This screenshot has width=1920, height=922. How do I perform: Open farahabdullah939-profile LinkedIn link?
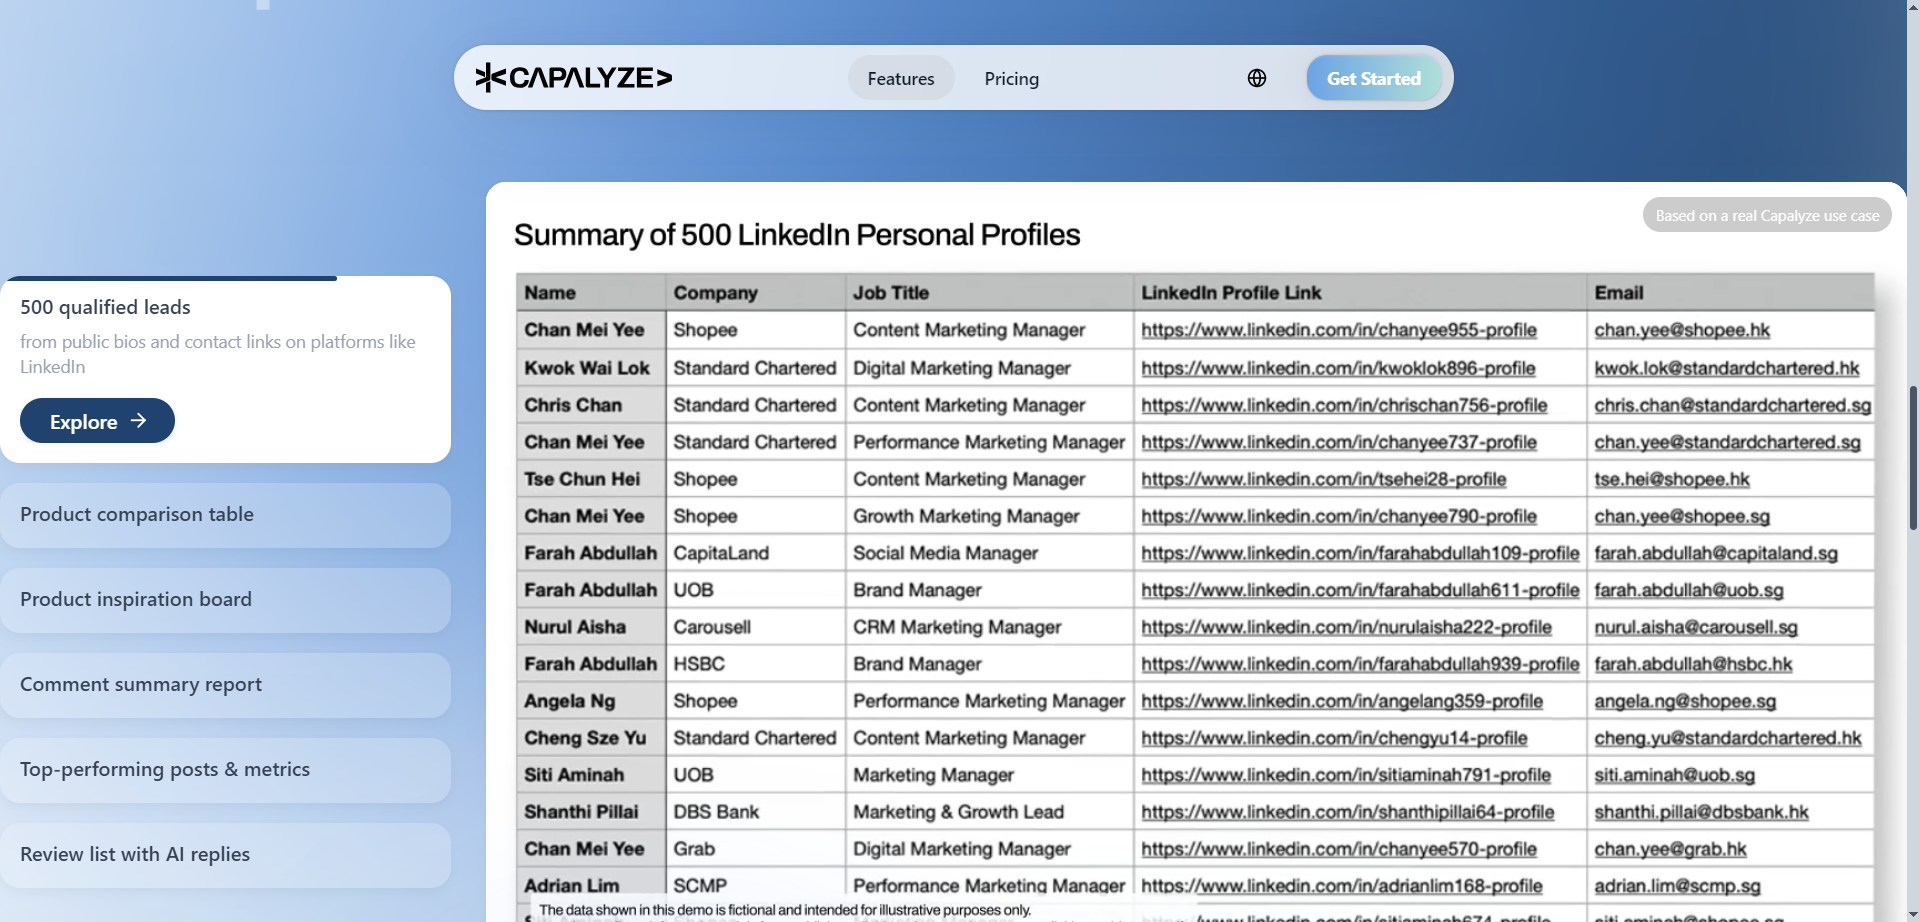[1360, 664]
